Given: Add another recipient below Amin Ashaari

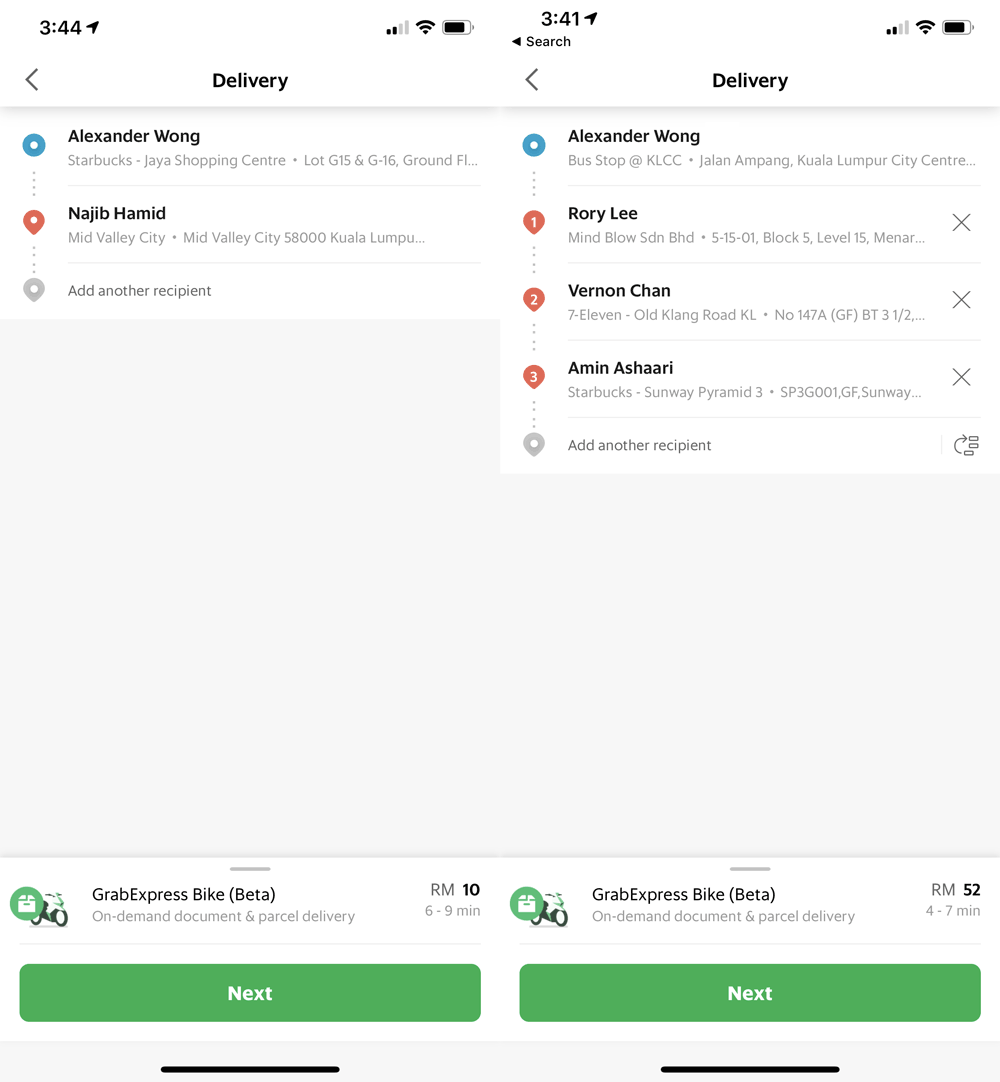Looking at the screenshot, I should coord(640,445).
